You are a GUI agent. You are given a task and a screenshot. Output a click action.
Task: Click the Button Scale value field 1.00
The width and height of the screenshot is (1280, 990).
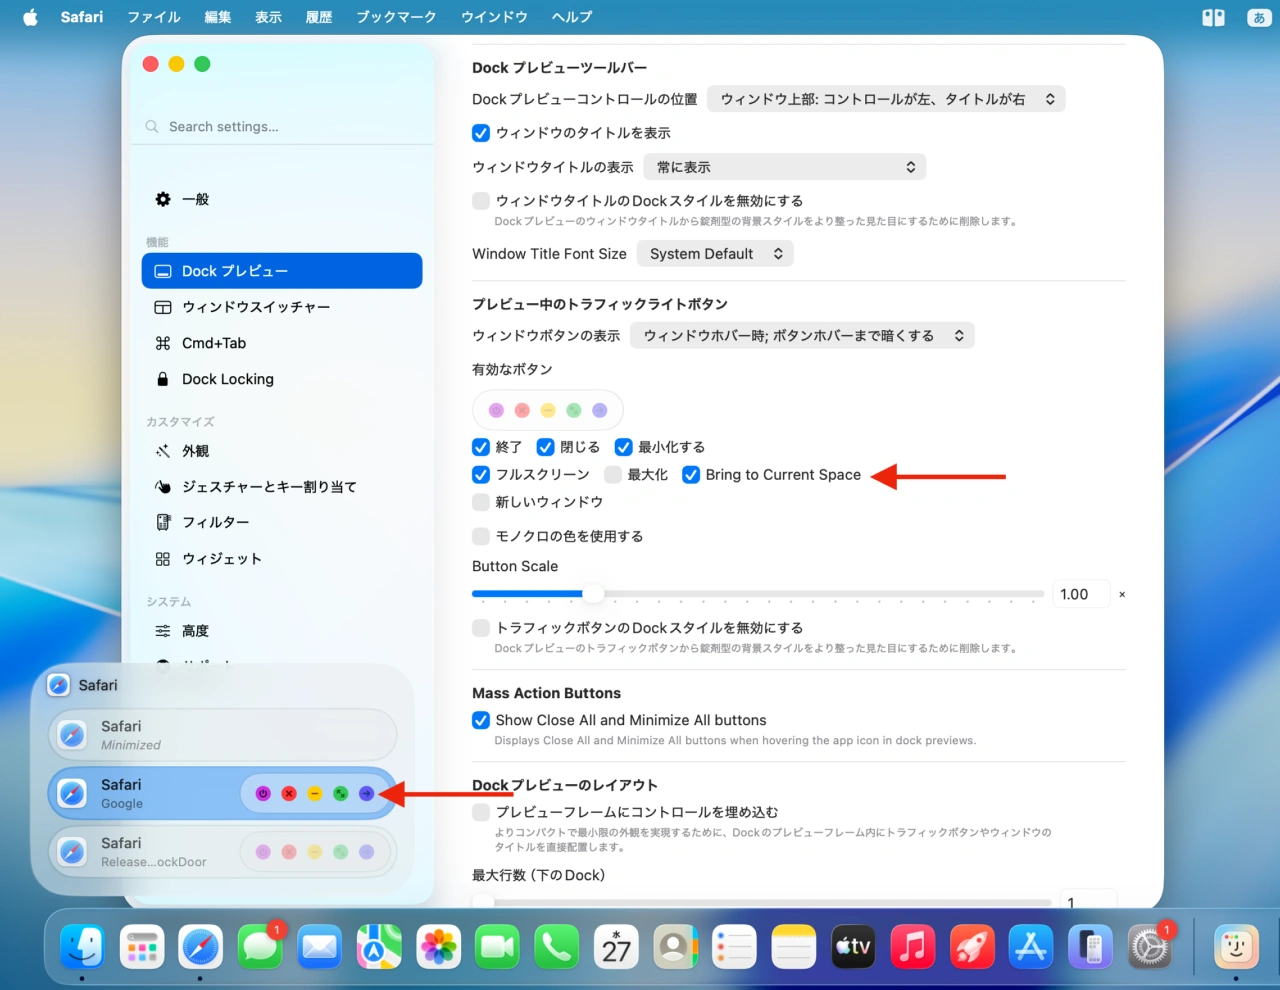(x=1080, y=594)
